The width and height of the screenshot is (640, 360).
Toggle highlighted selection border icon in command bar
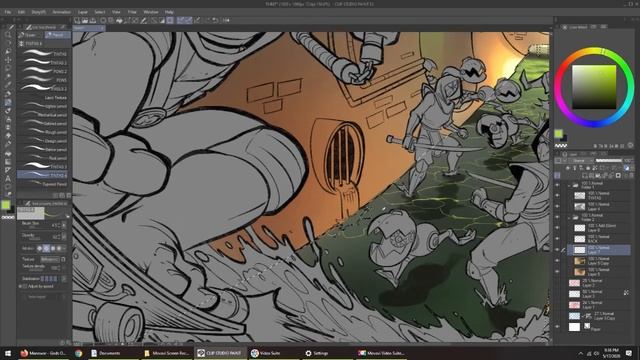click(x=170, y=20)
